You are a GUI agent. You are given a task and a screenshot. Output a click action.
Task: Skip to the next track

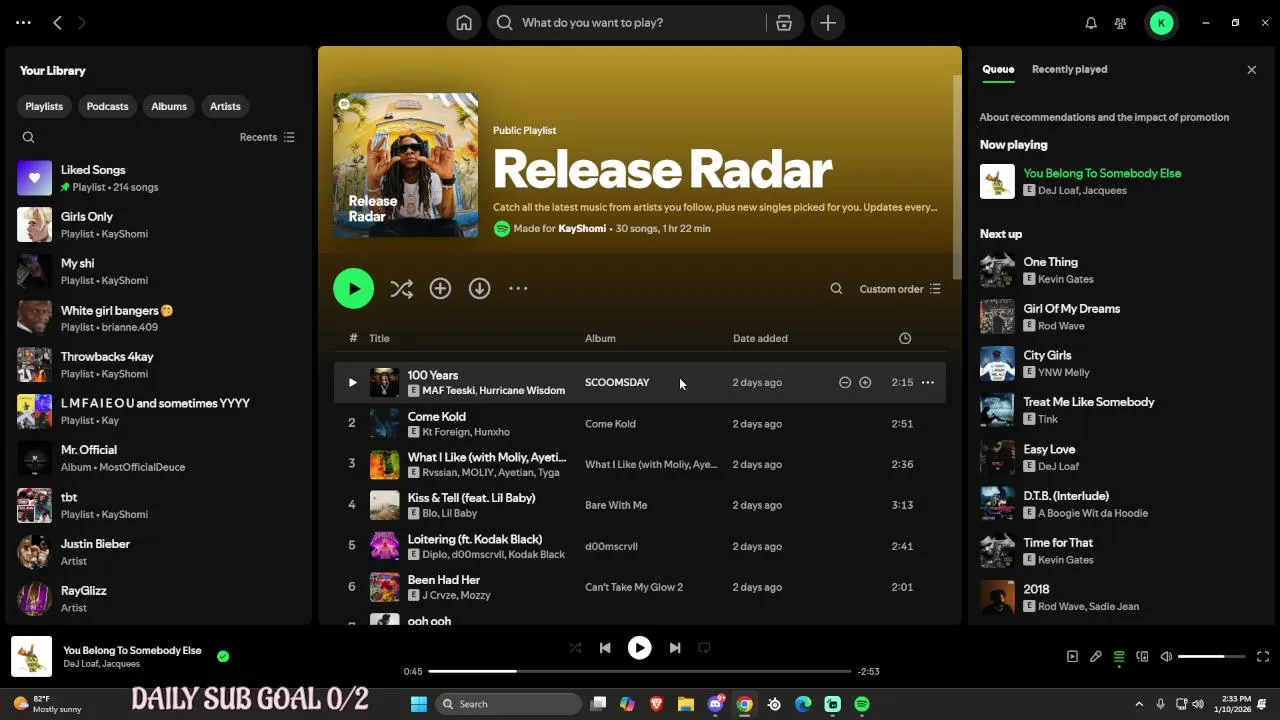675,648
